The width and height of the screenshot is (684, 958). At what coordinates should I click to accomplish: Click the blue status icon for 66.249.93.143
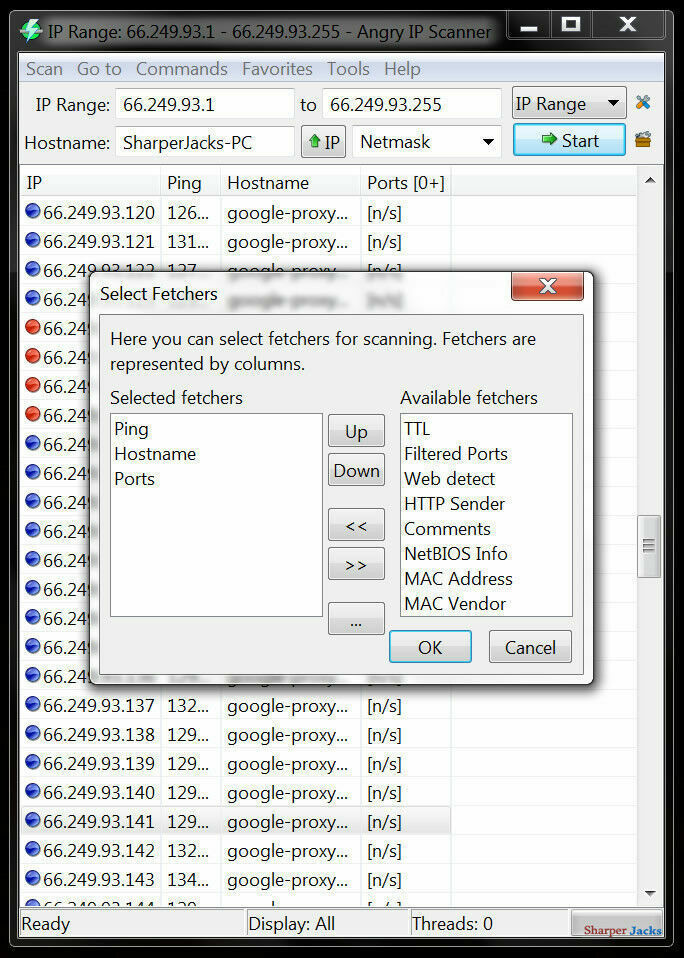coord(32,879)
